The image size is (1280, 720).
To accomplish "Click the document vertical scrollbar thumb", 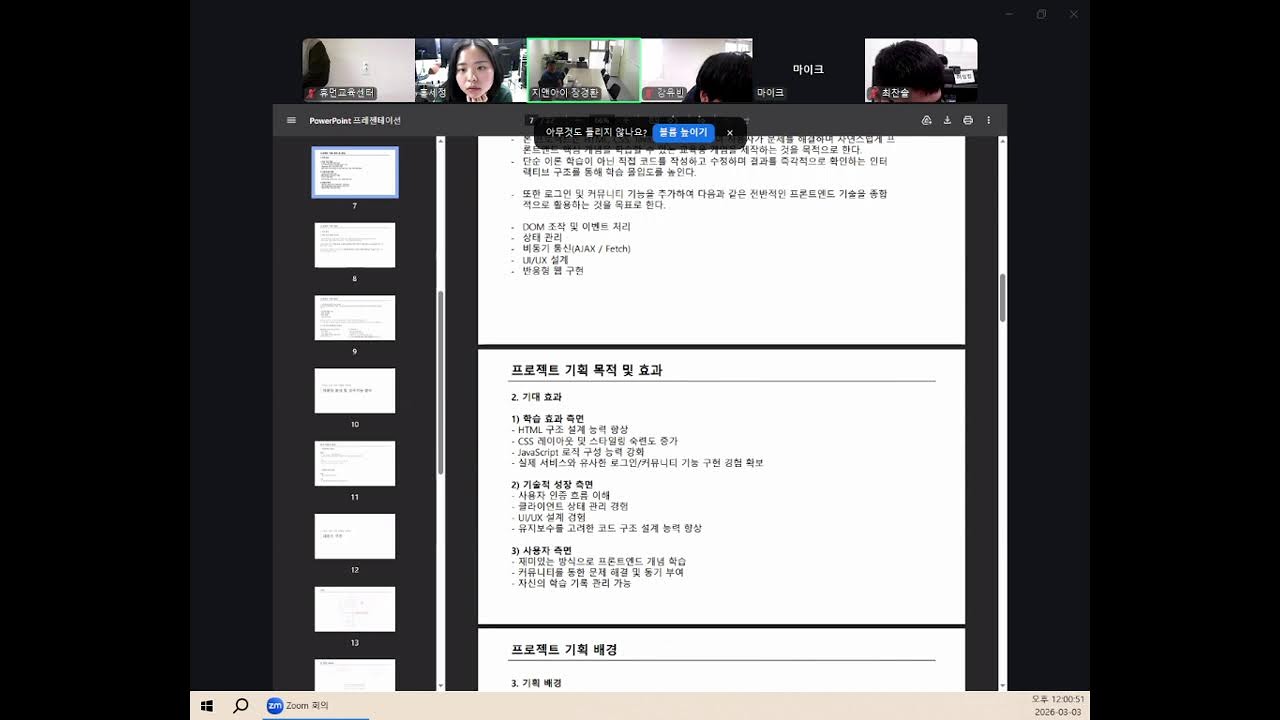I will (1003, 296).
